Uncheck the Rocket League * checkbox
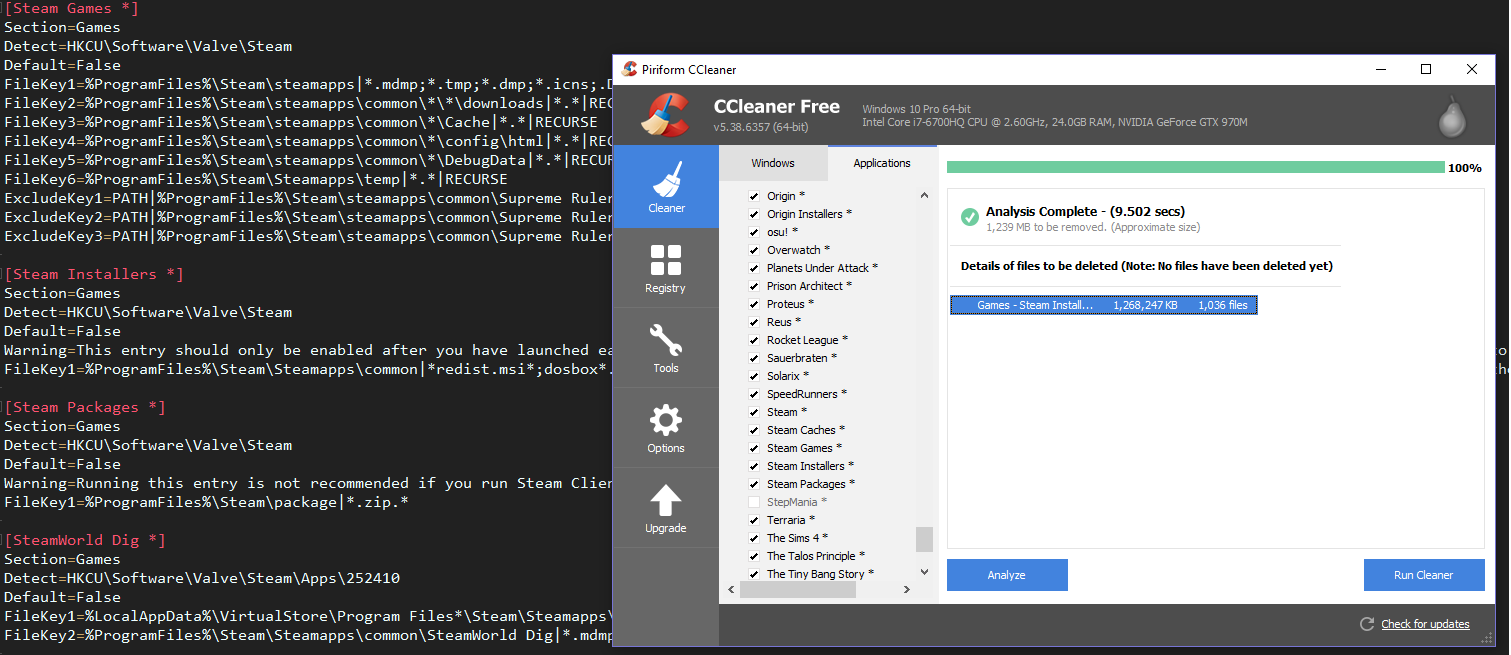The width and height of the screenshot is (1511, 655). [x=754, y=340]
